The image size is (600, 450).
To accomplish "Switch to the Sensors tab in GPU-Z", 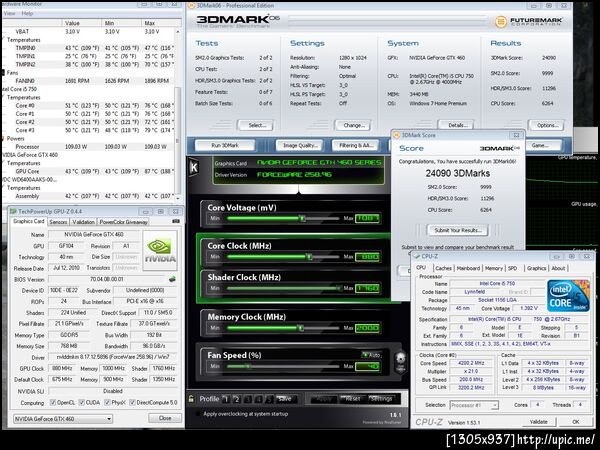I will click(58, 222).
